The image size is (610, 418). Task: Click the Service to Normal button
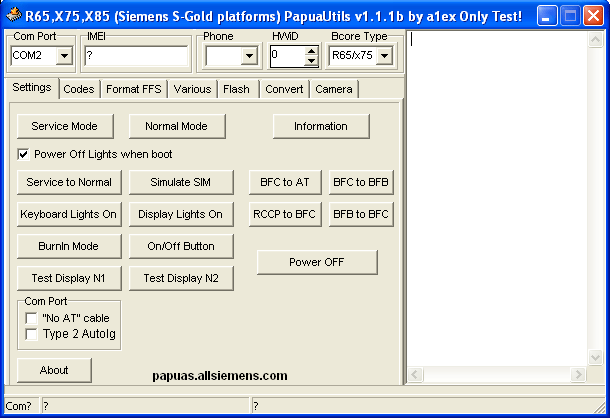point(69,182)
